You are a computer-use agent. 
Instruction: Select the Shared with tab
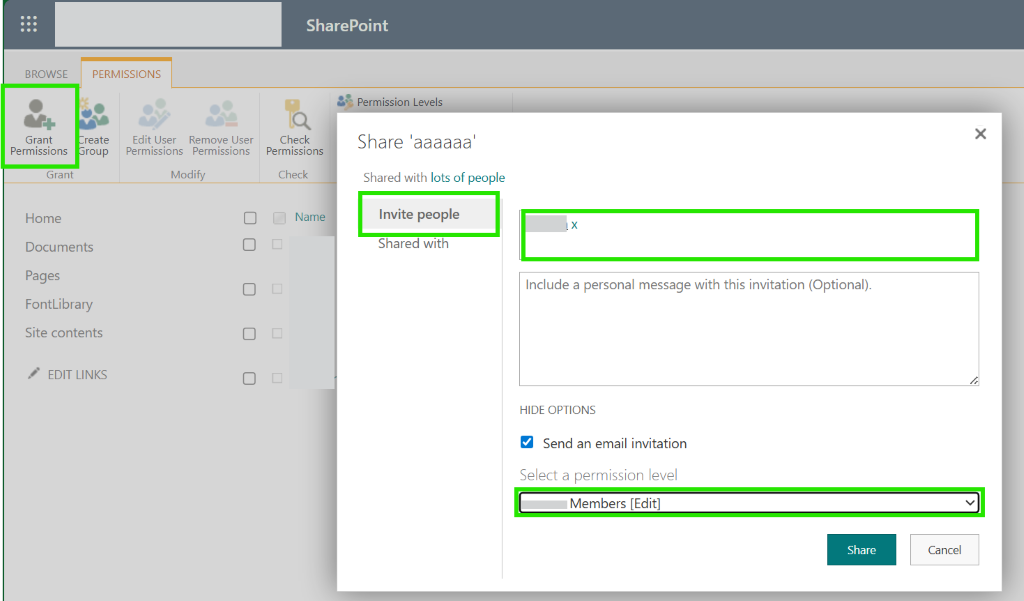(x=413, y=244)
